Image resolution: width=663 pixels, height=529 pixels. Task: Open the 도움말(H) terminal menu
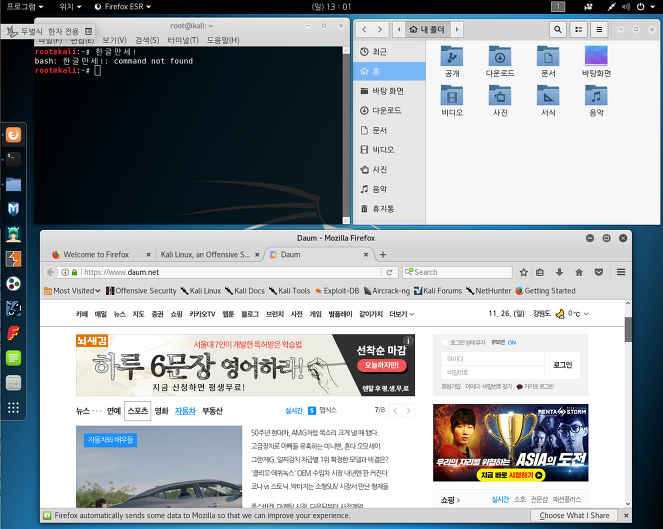pyautogui.click(x=223, y=40)
